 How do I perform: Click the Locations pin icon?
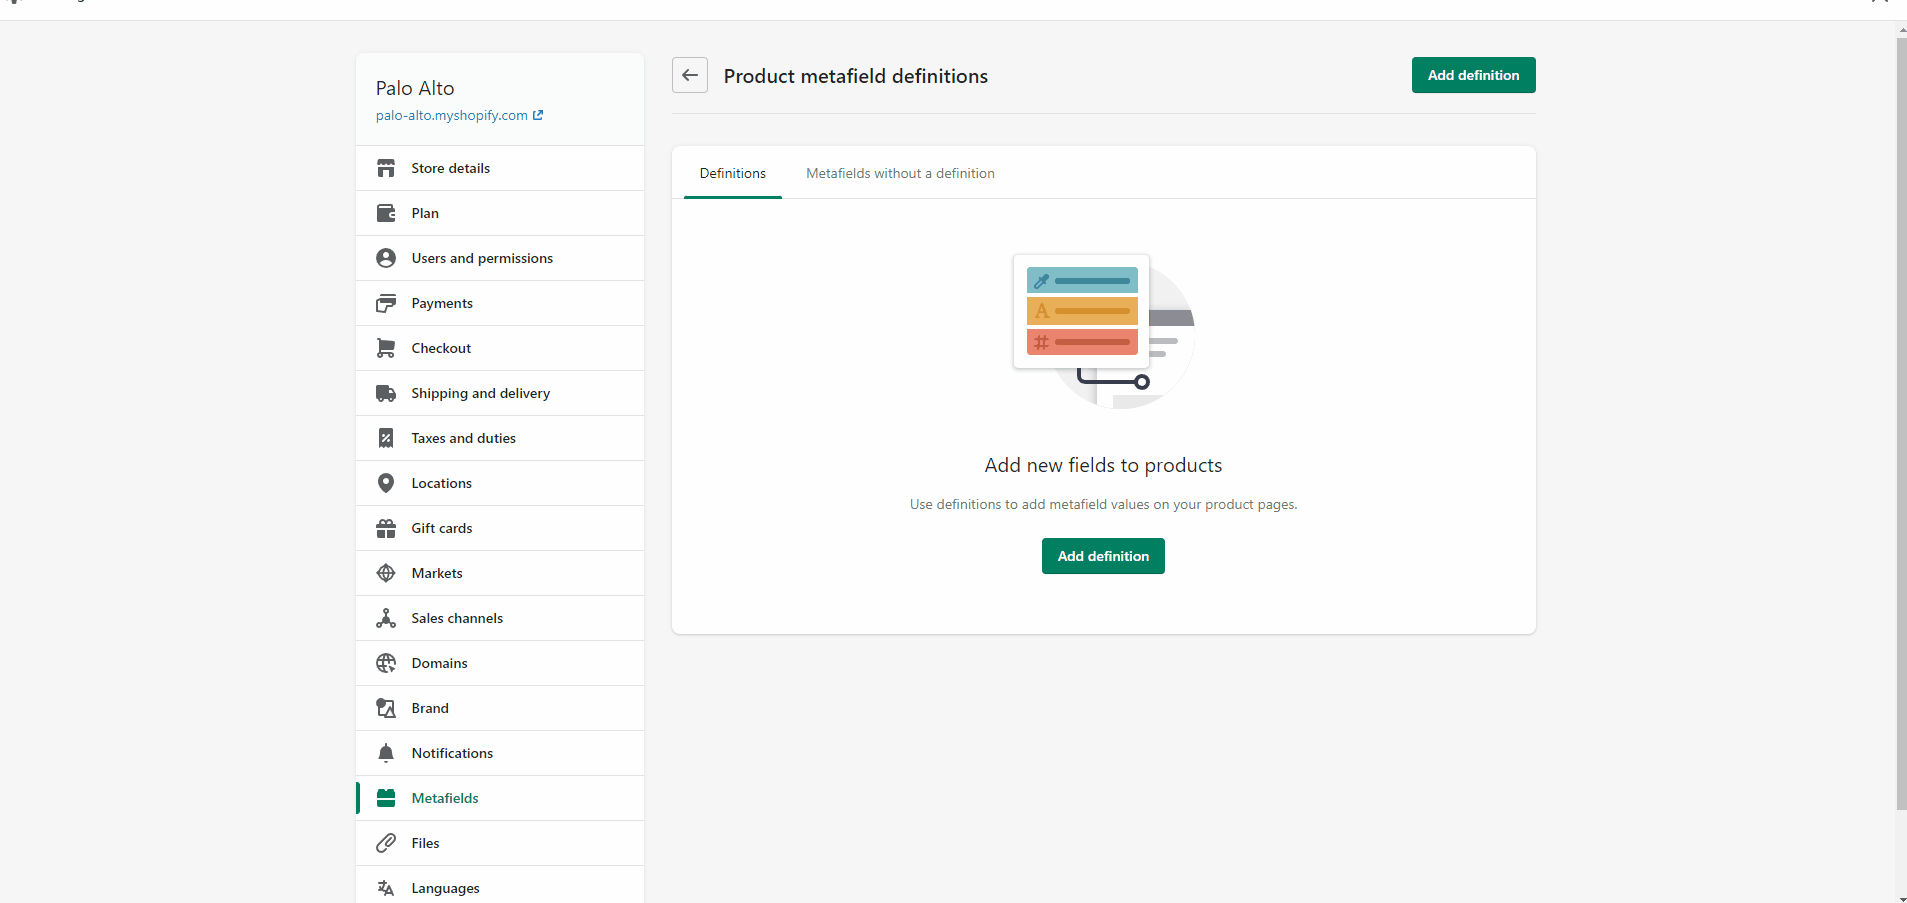tap(386, 483)
